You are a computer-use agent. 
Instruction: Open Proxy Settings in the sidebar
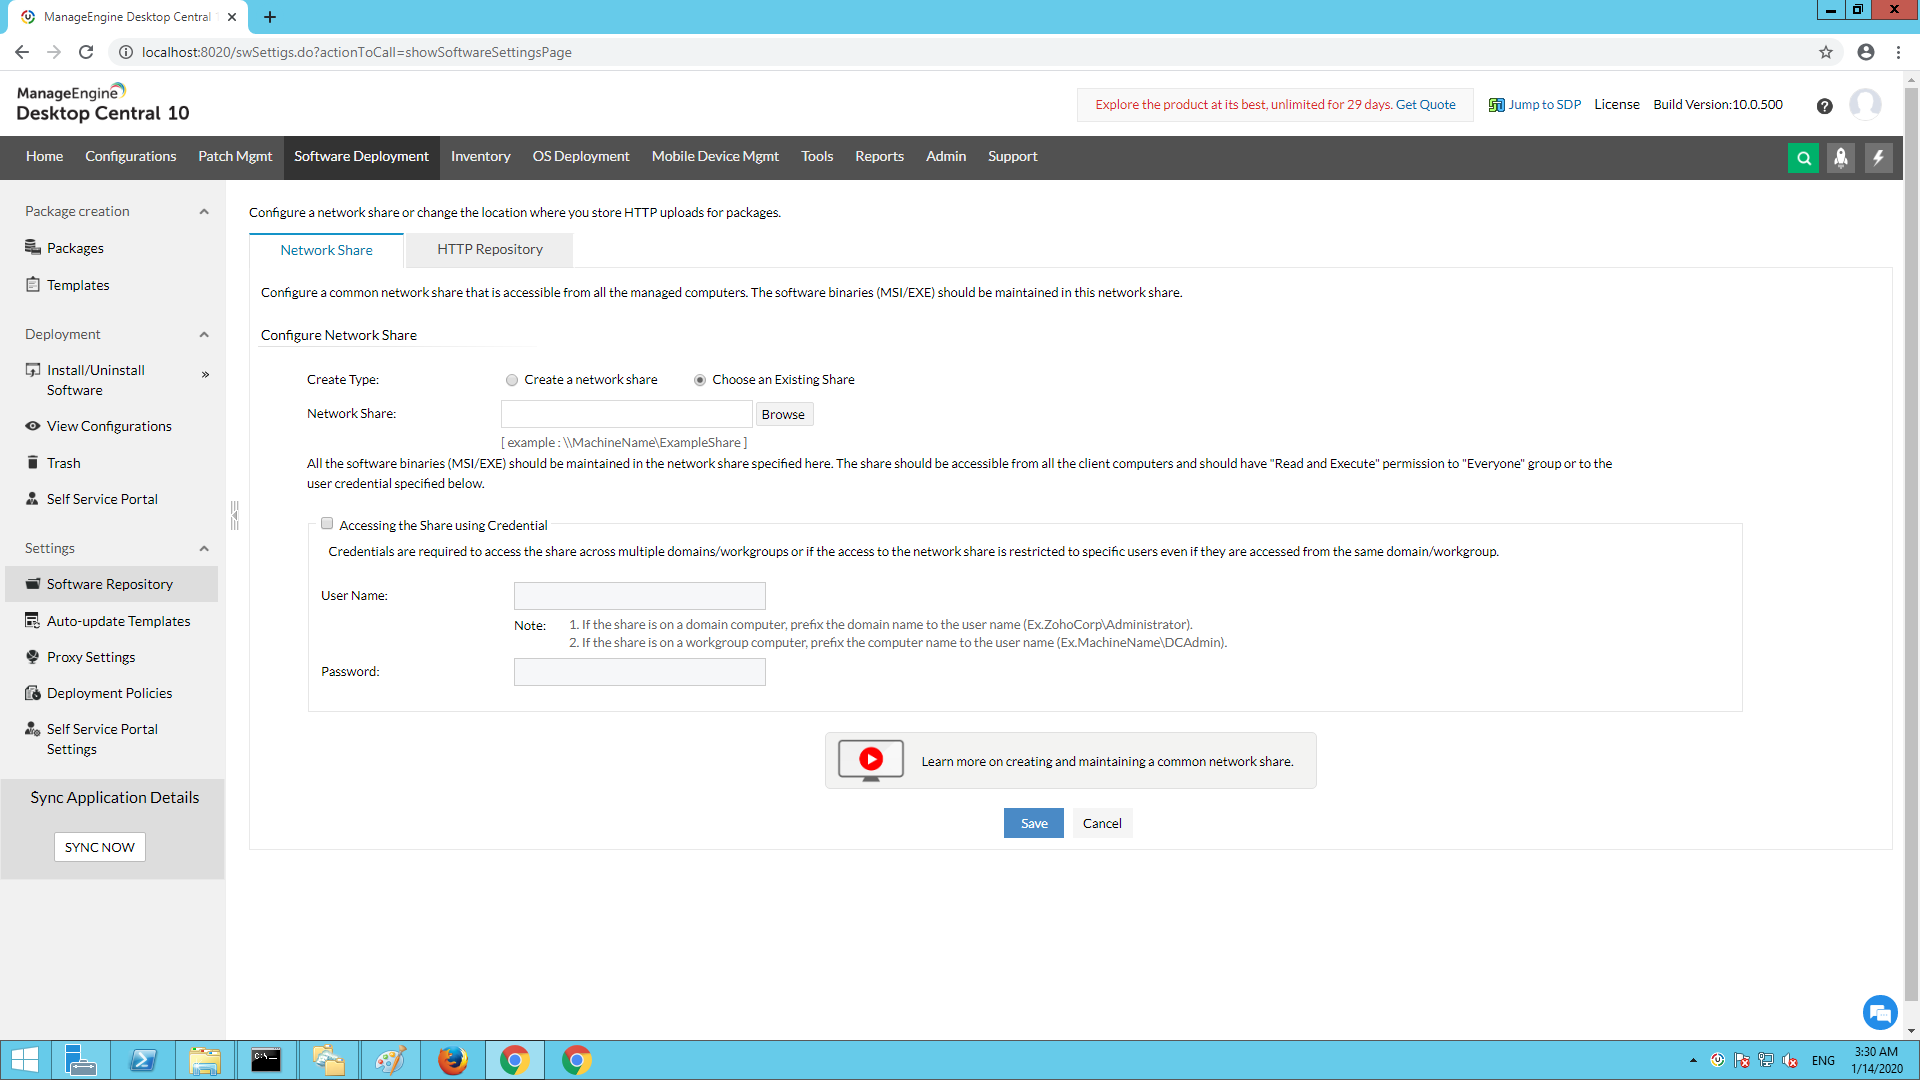coord(90,656)
